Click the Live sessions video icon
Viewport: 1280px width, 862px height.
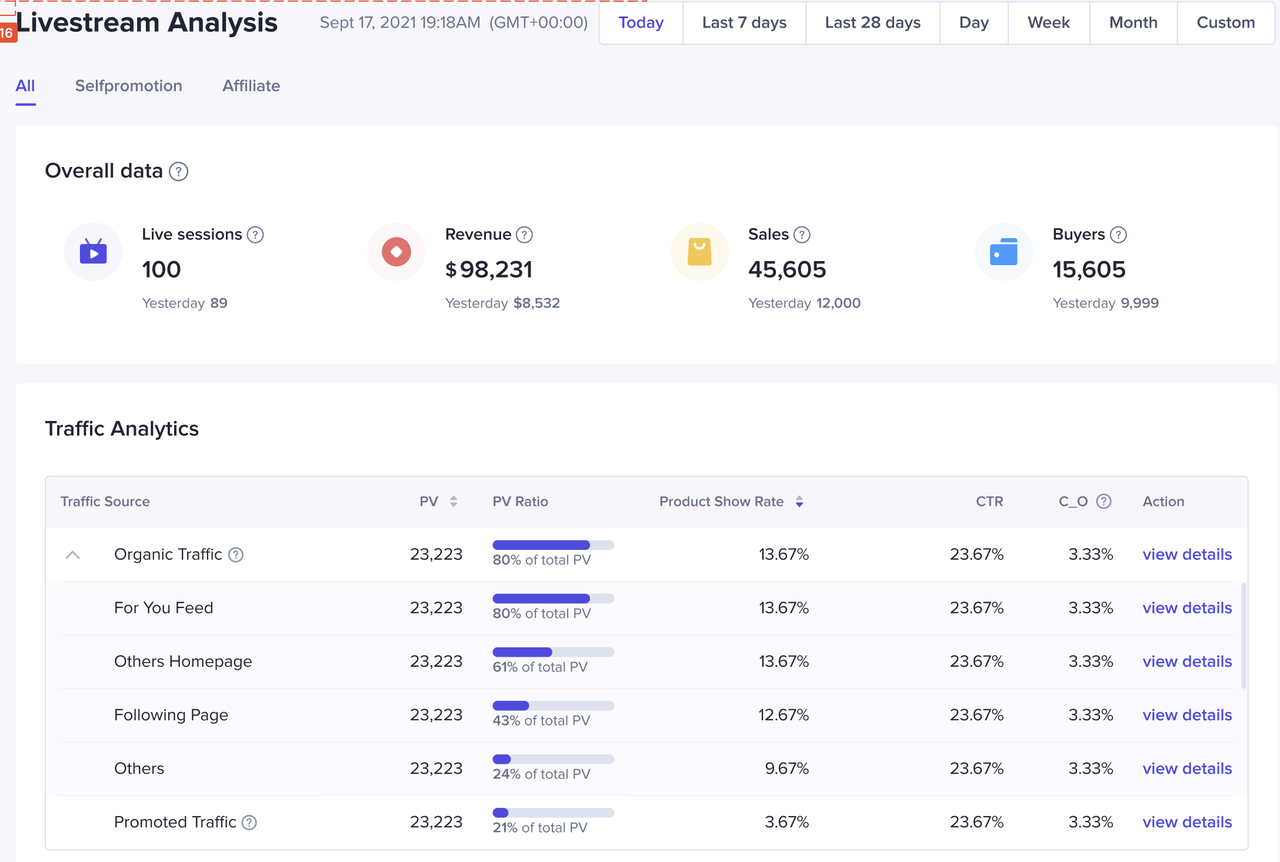(93, 252)
